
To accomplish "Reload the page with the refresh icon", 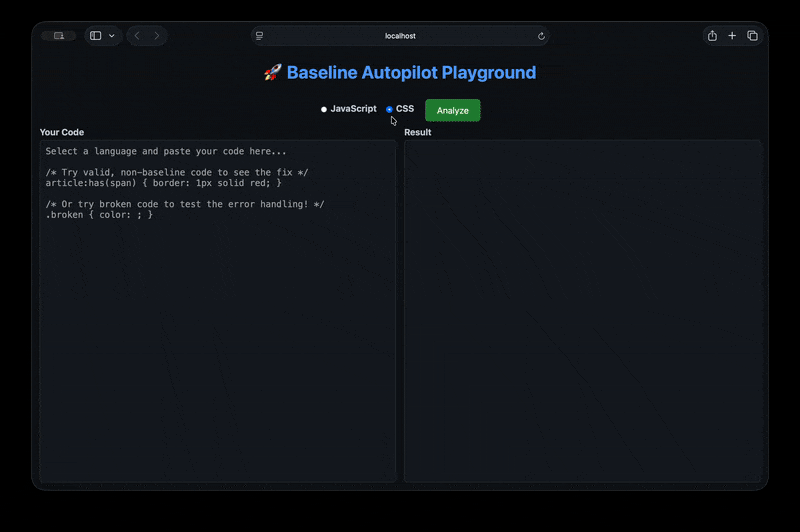I will 541,36.
